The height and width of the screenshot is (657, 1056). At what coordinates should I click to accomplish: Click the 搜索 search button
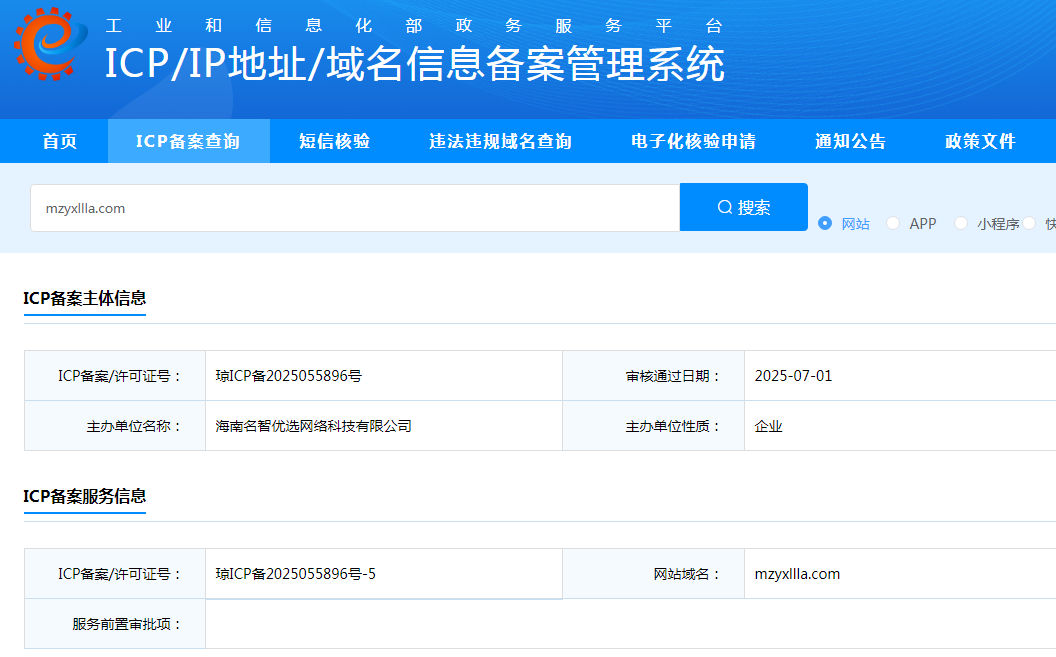point(744,207)
